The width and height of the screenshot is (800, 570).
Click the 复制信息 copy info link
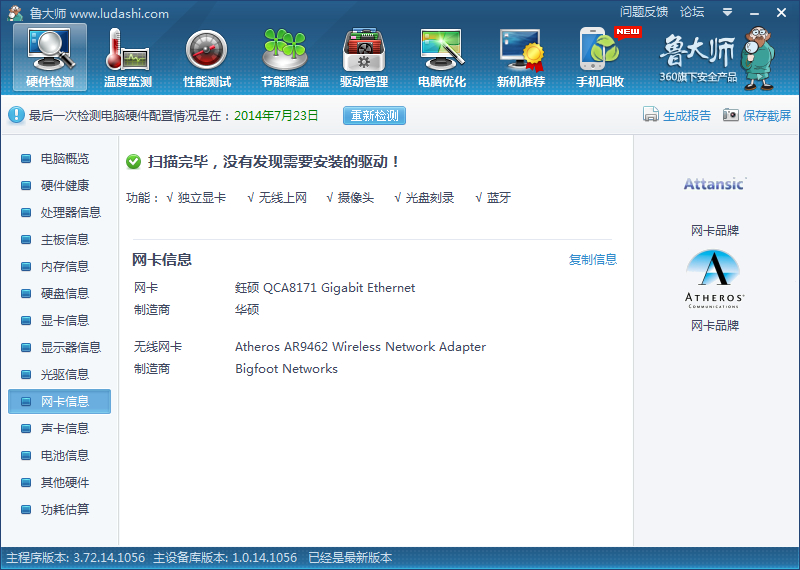pos(593,259)
